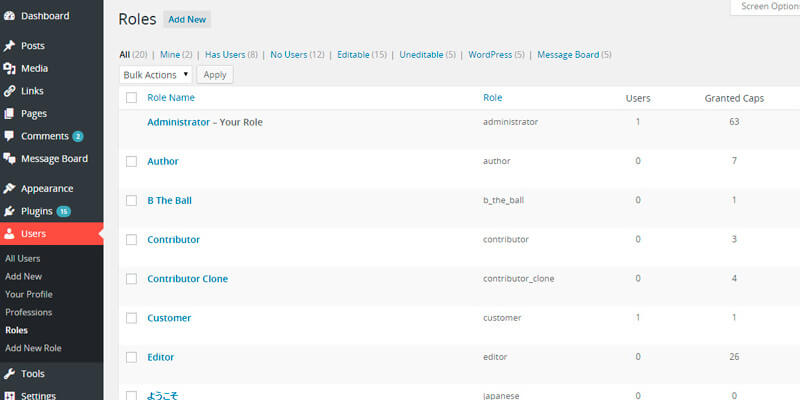Click the Comments speech bubble icon
The height and width of the screenshot is (400, 800).
coord(9,136)
